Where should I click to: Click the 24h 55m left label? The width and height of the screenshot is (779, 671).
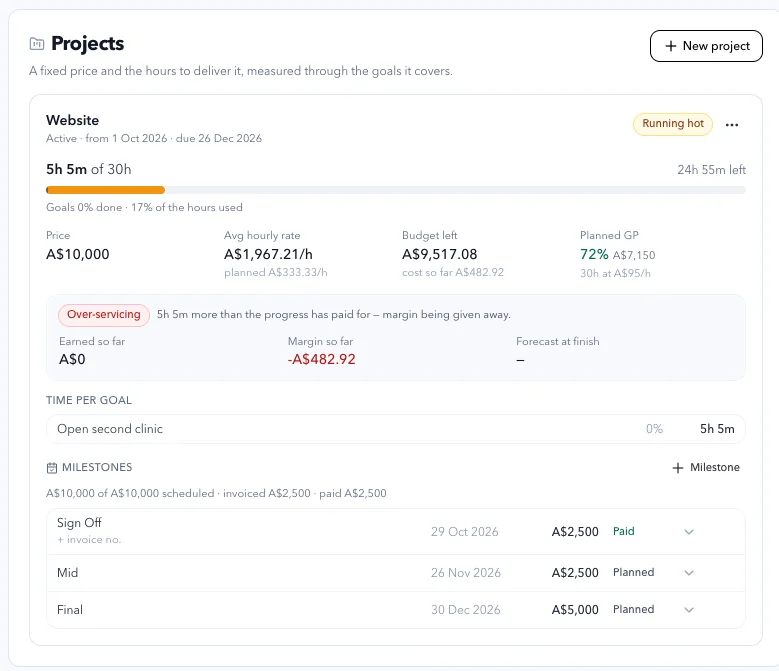pos(711,170)
